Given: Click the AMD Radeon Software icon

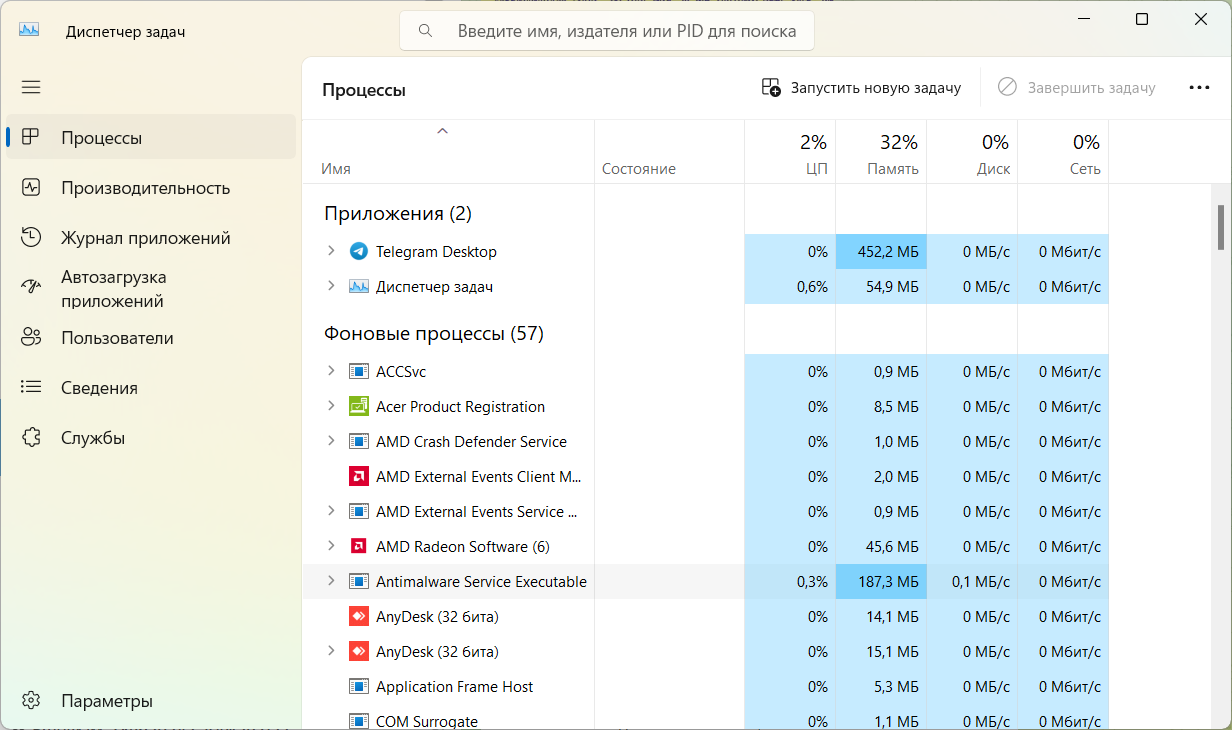Looking at the screenshot, I should 359,547.
